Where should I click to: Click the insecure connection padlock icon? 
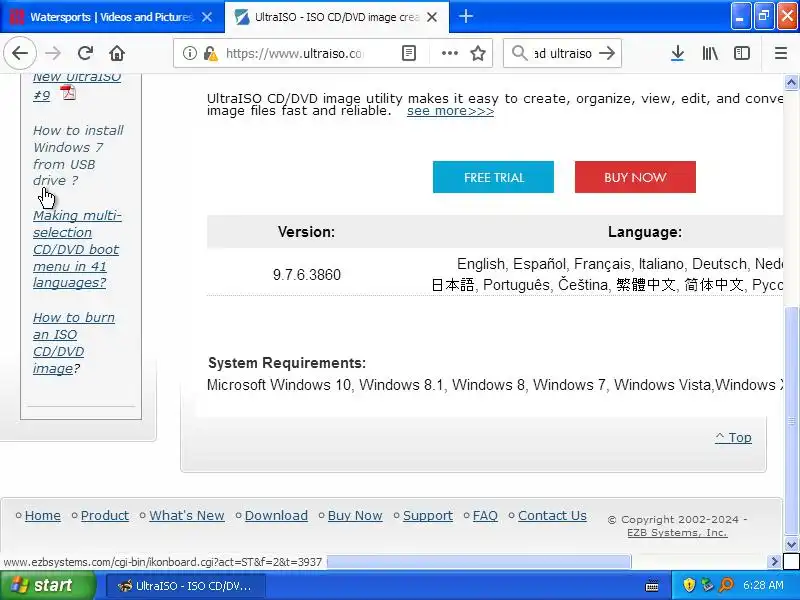click(x=210, y=53)
